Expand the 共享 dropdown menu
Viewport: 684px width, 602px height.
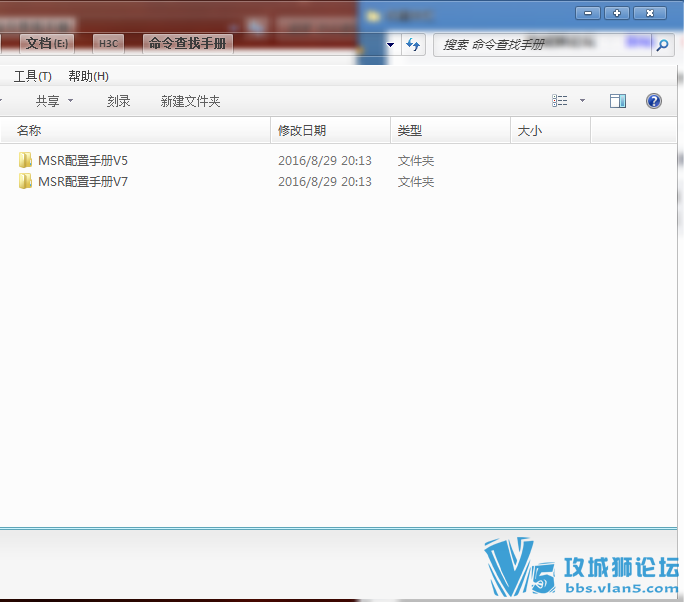tap(55, 101)
